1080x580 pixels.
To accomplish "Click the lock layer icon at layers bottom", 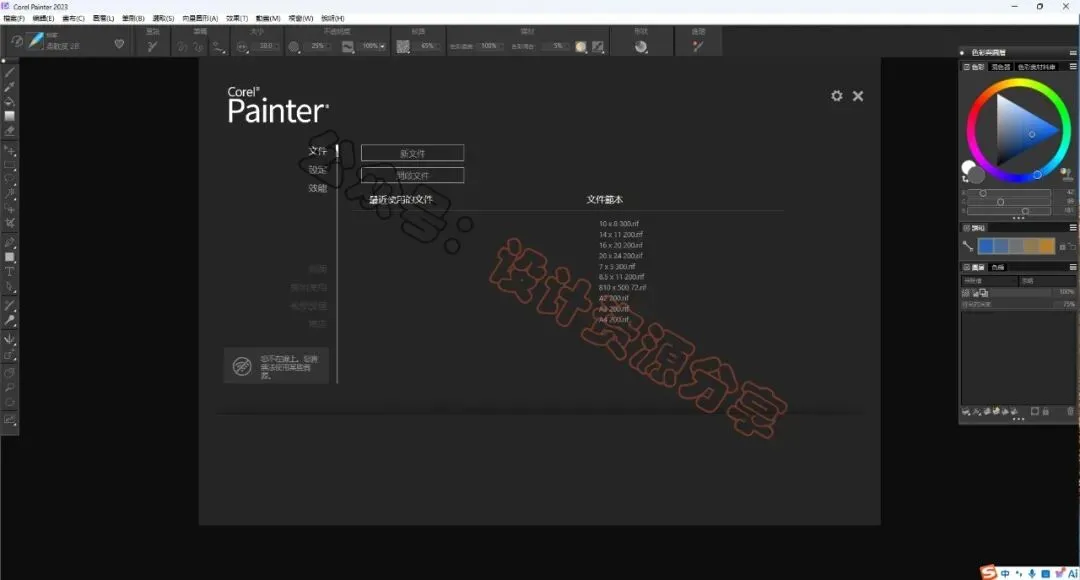I will coord(1046,411).
